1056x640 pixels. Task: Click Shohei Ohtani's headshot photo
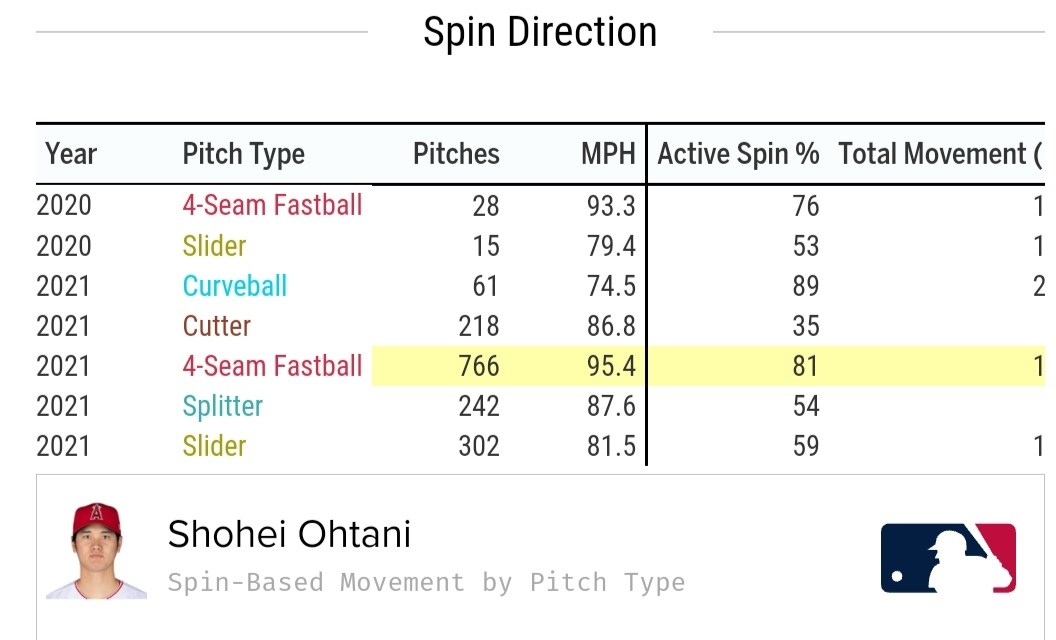96,550
